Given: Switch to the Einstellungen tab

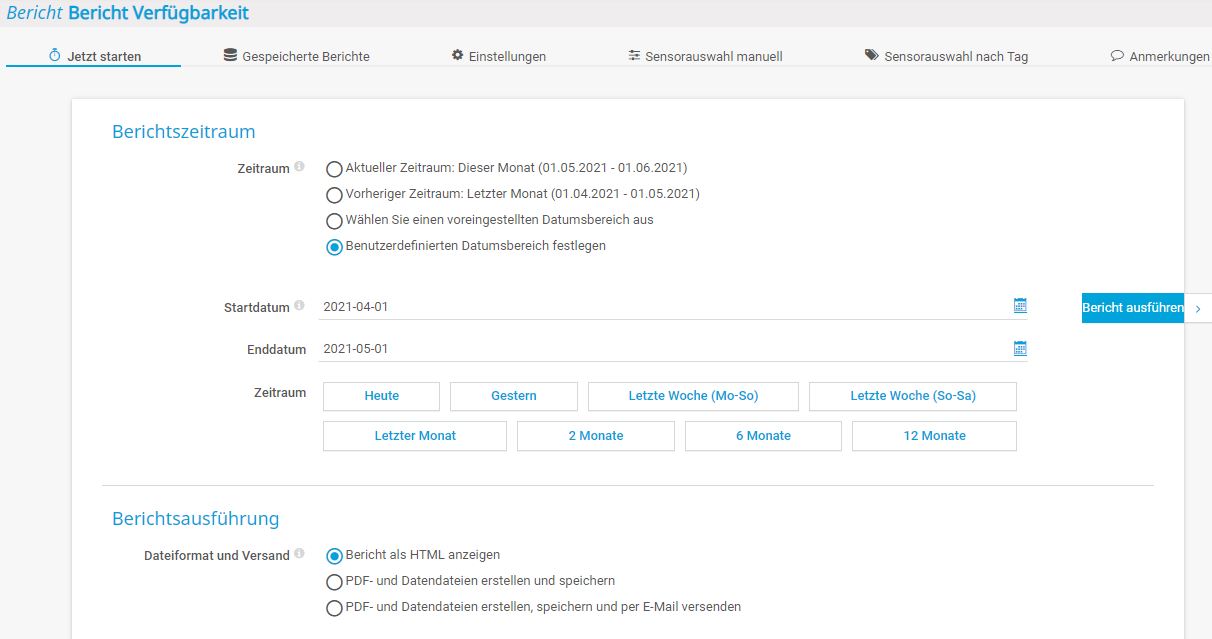Looking at the screenshot, I should 499,56.
